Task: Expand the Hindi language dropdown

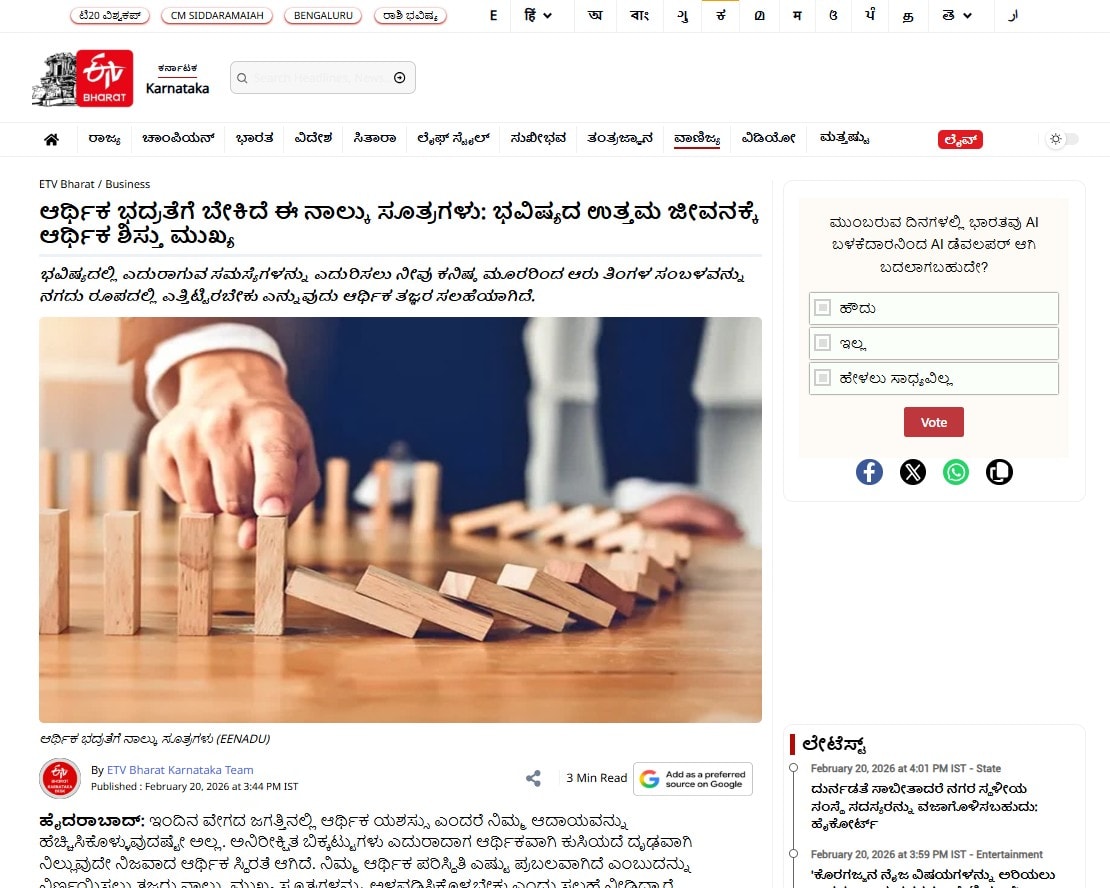Action: (x=538, y=16)
